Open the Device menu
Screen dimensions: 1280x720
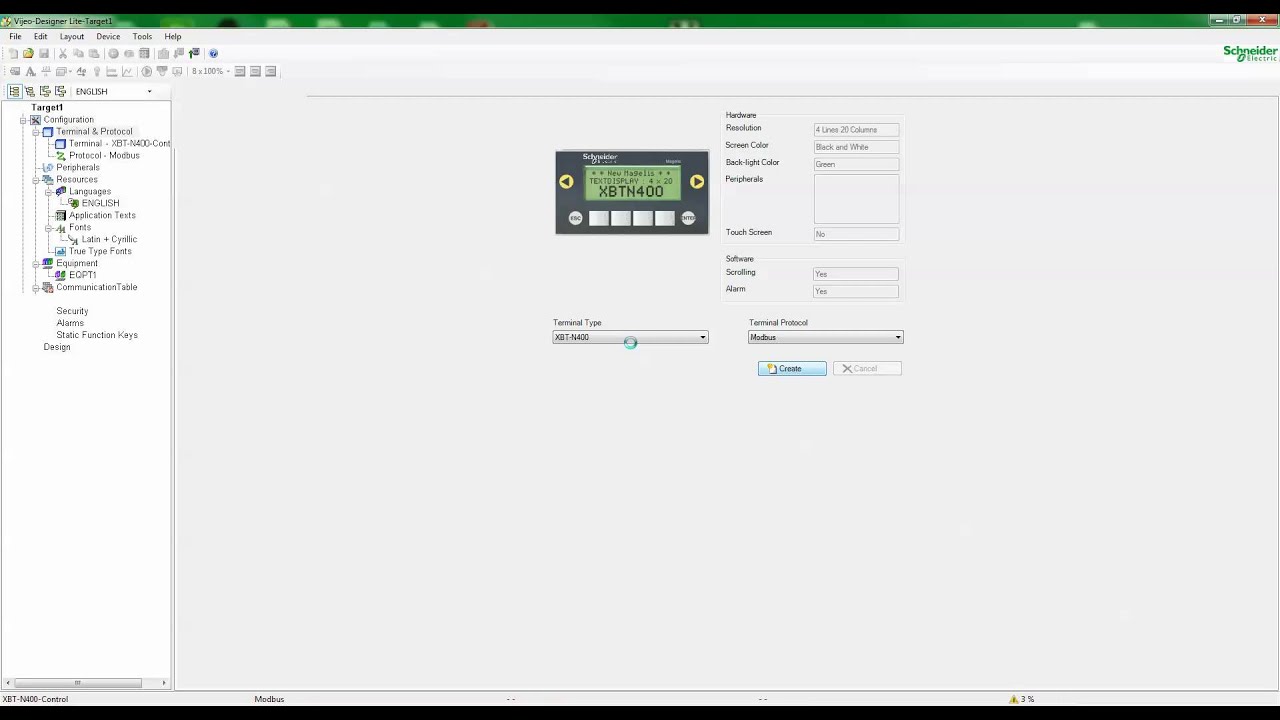(x=108, y=36)
